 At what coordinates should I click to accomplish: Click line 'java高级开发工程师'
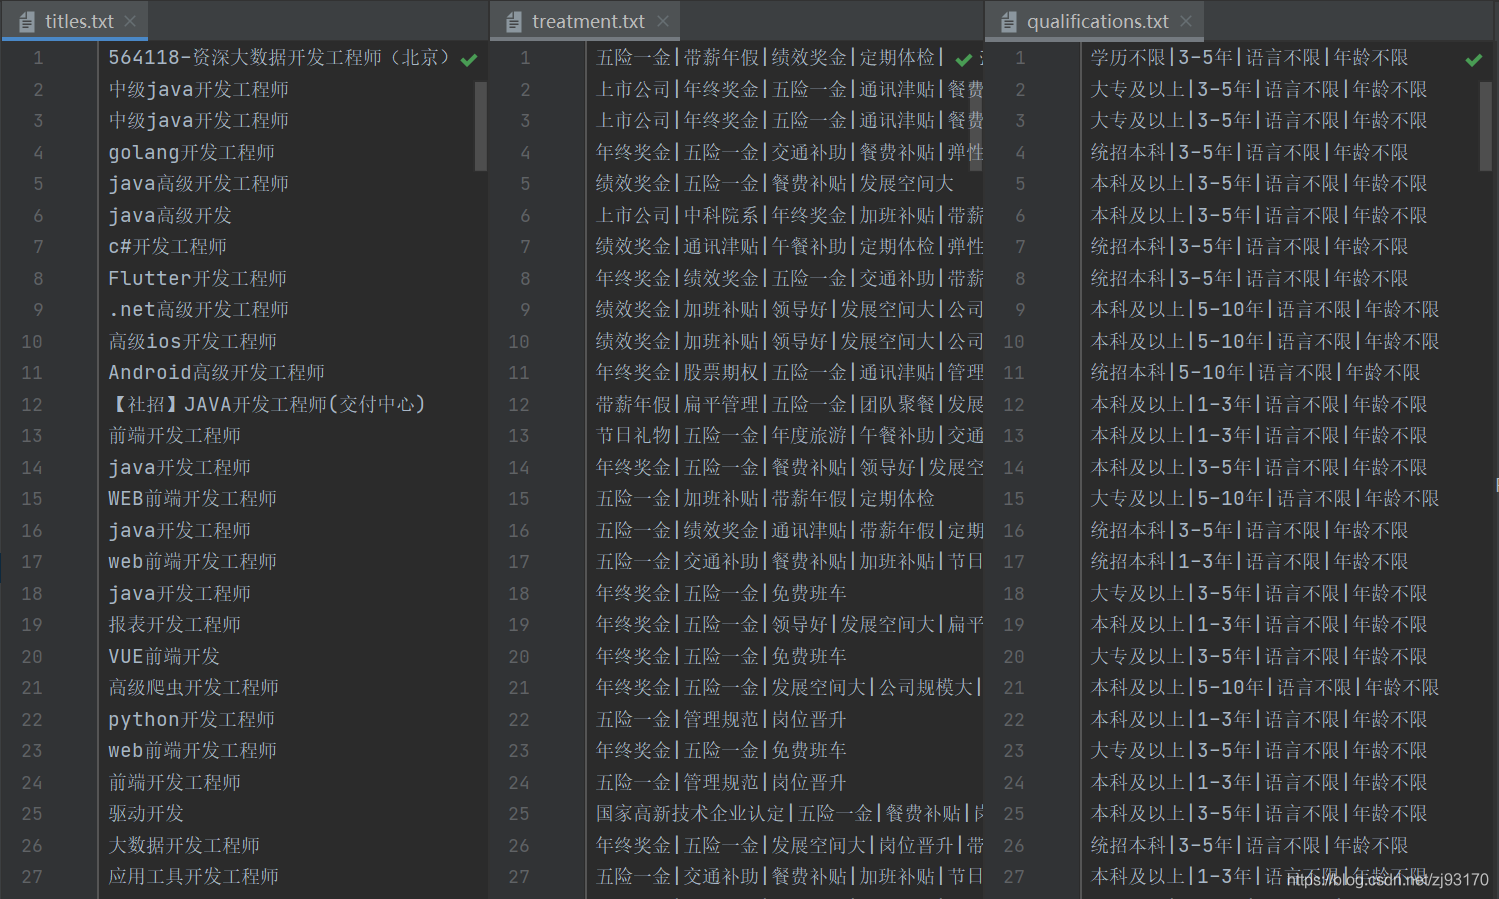198,184
